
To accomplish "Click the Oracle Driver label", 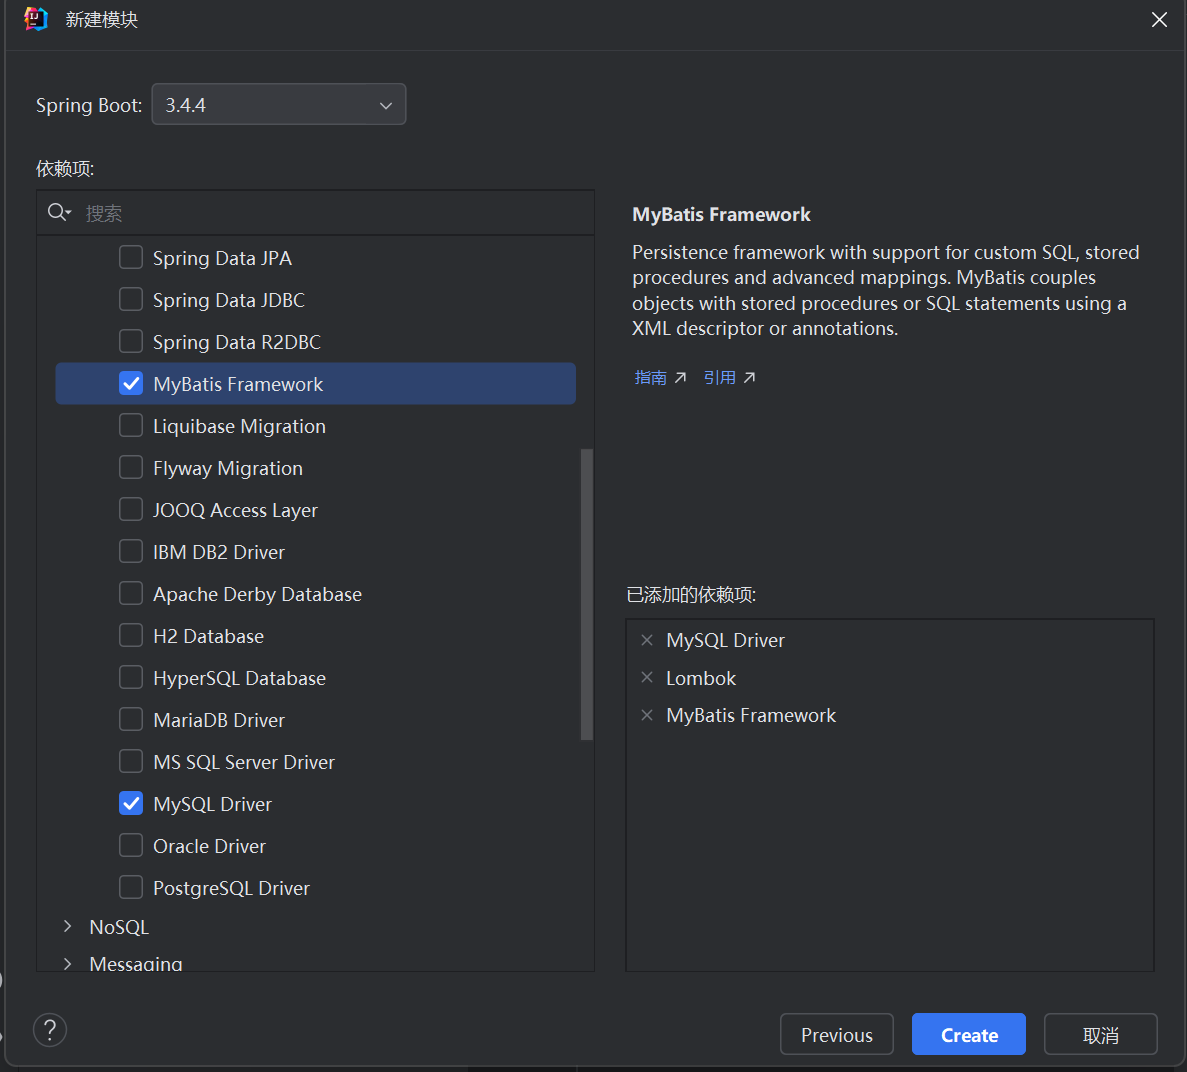I will (x=209, y=846).
